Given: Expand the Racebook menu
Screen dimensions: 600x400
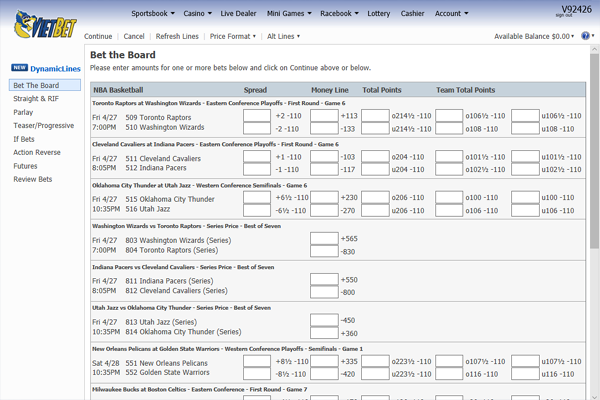Looking at the screenshot, I should click(x=339, y=13).
